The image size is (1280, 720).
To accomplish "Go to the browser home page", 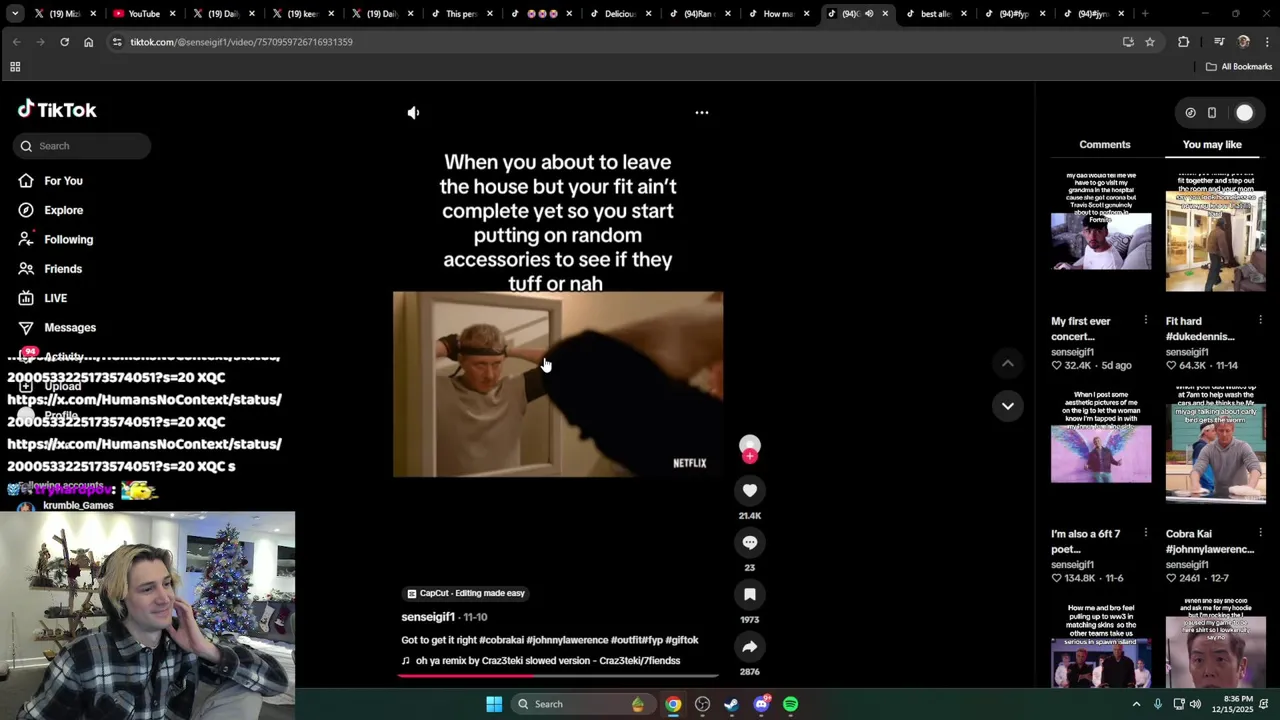I will click(88, 42).
